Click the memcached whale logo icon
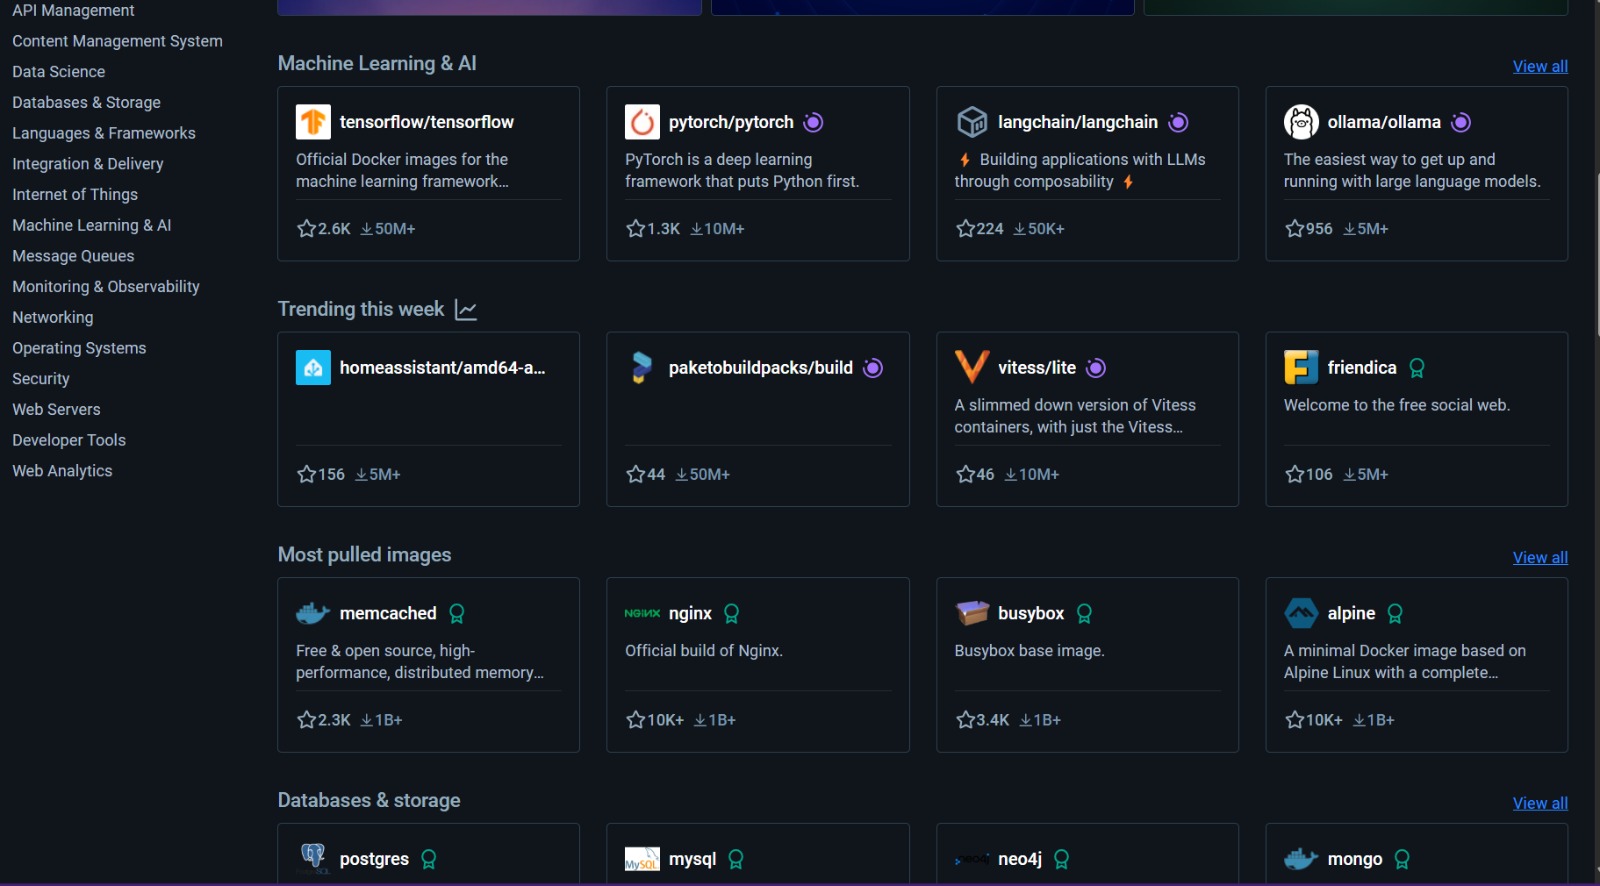The image size is (1600, 886). 313,613
